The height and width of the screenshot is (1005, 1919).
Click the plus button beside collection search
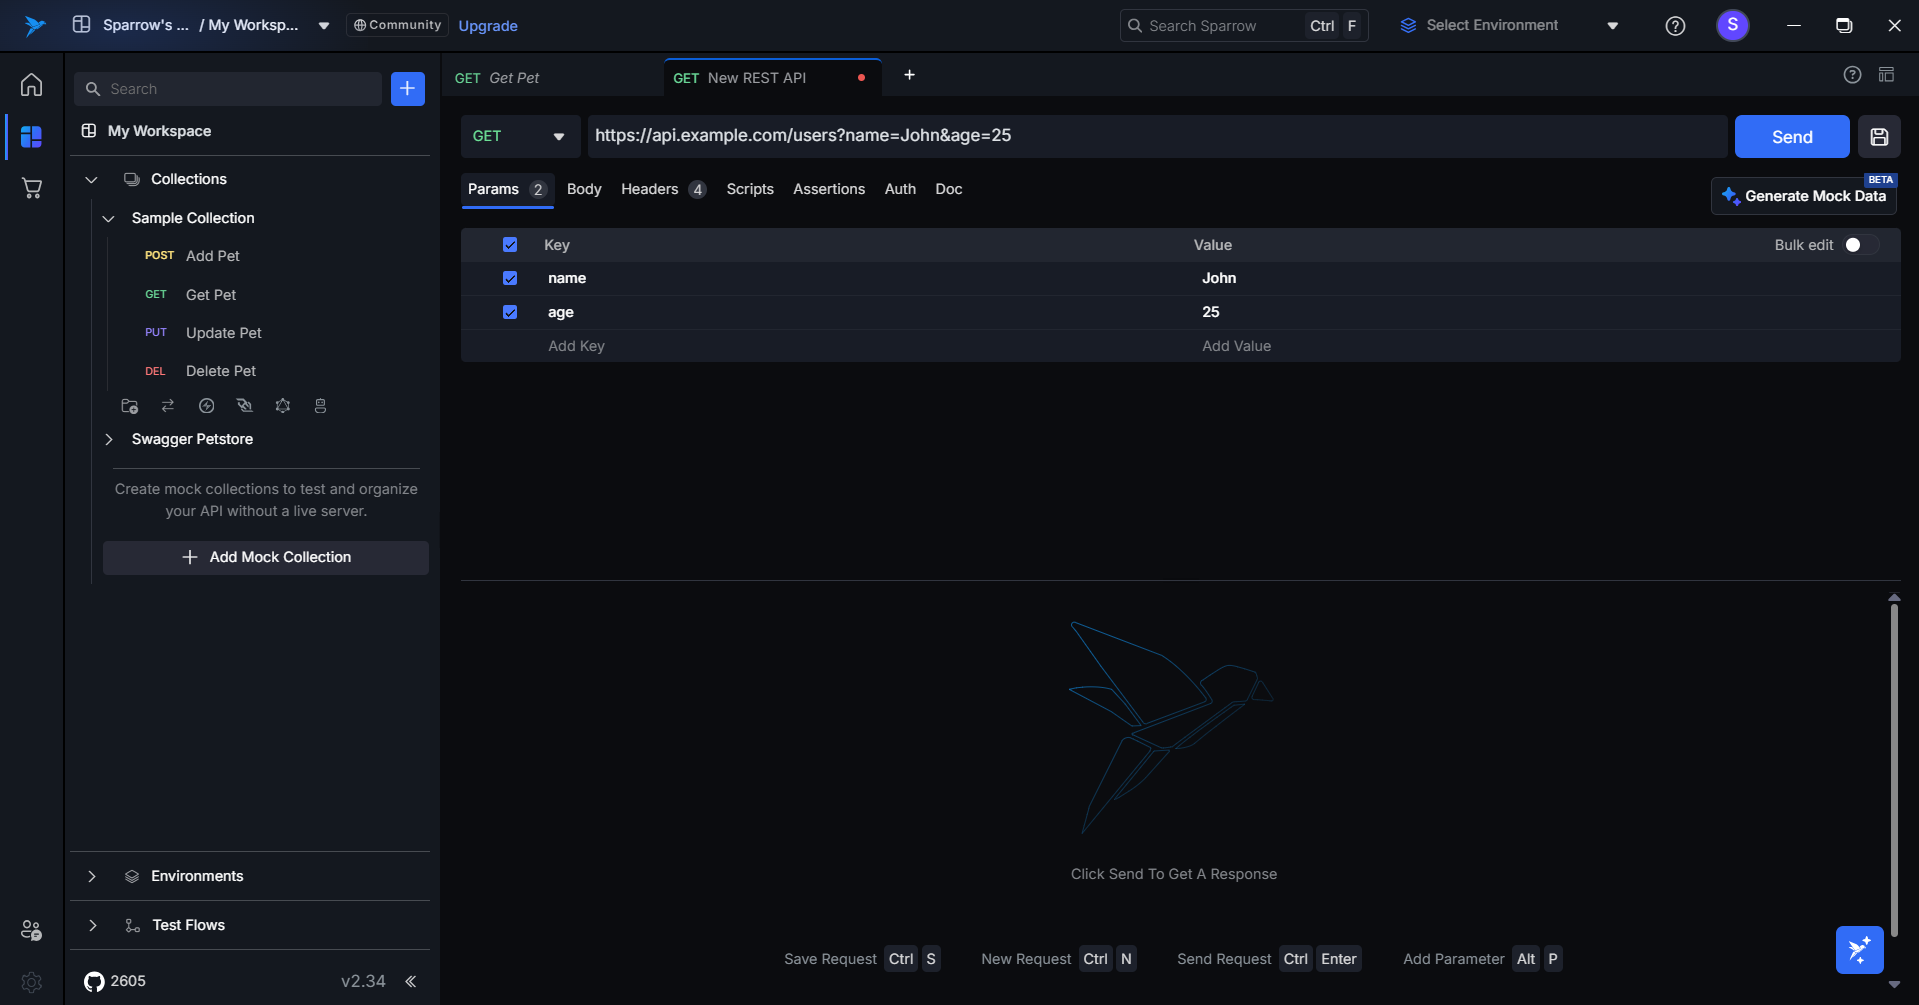pyautogui.click(x=407, y=89)
